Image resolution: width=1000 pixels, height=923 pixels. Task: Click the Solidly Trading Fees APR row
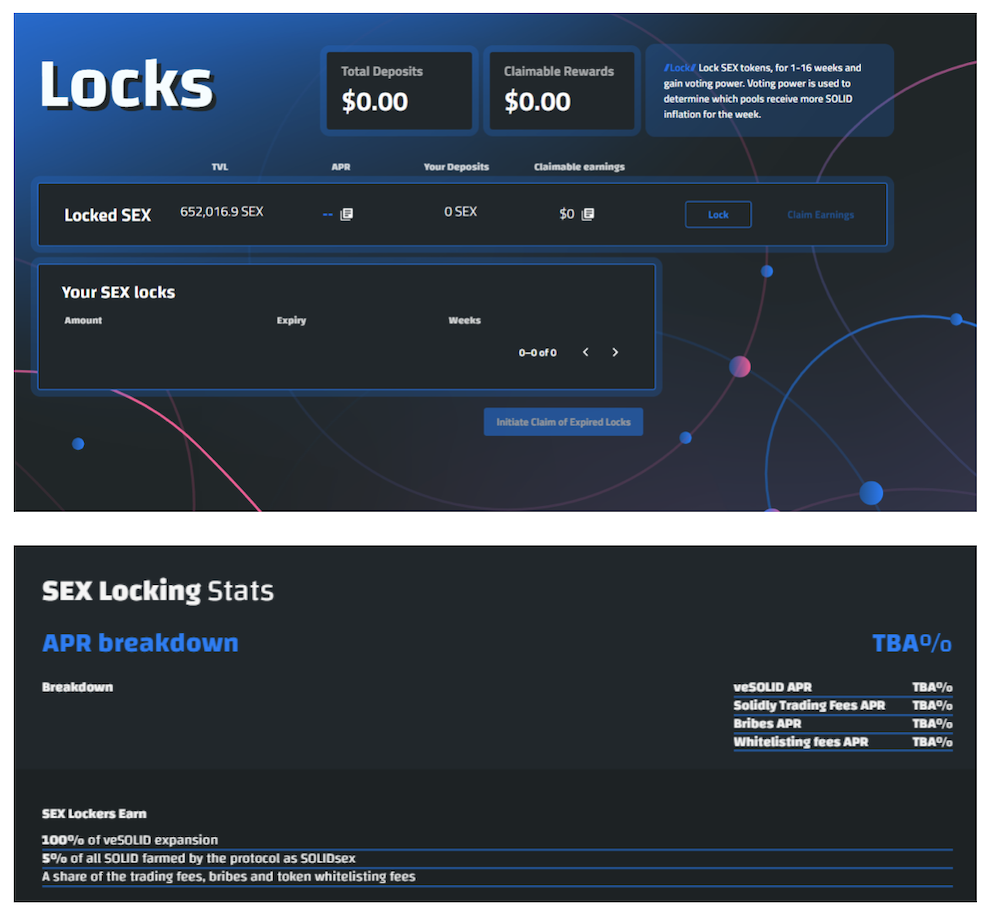843,706
